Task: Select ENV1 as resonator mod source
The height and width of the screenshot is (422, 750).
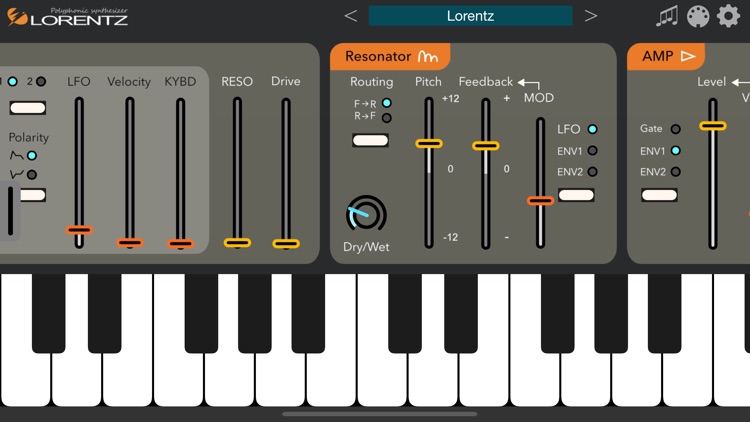Action: point(592,151)
